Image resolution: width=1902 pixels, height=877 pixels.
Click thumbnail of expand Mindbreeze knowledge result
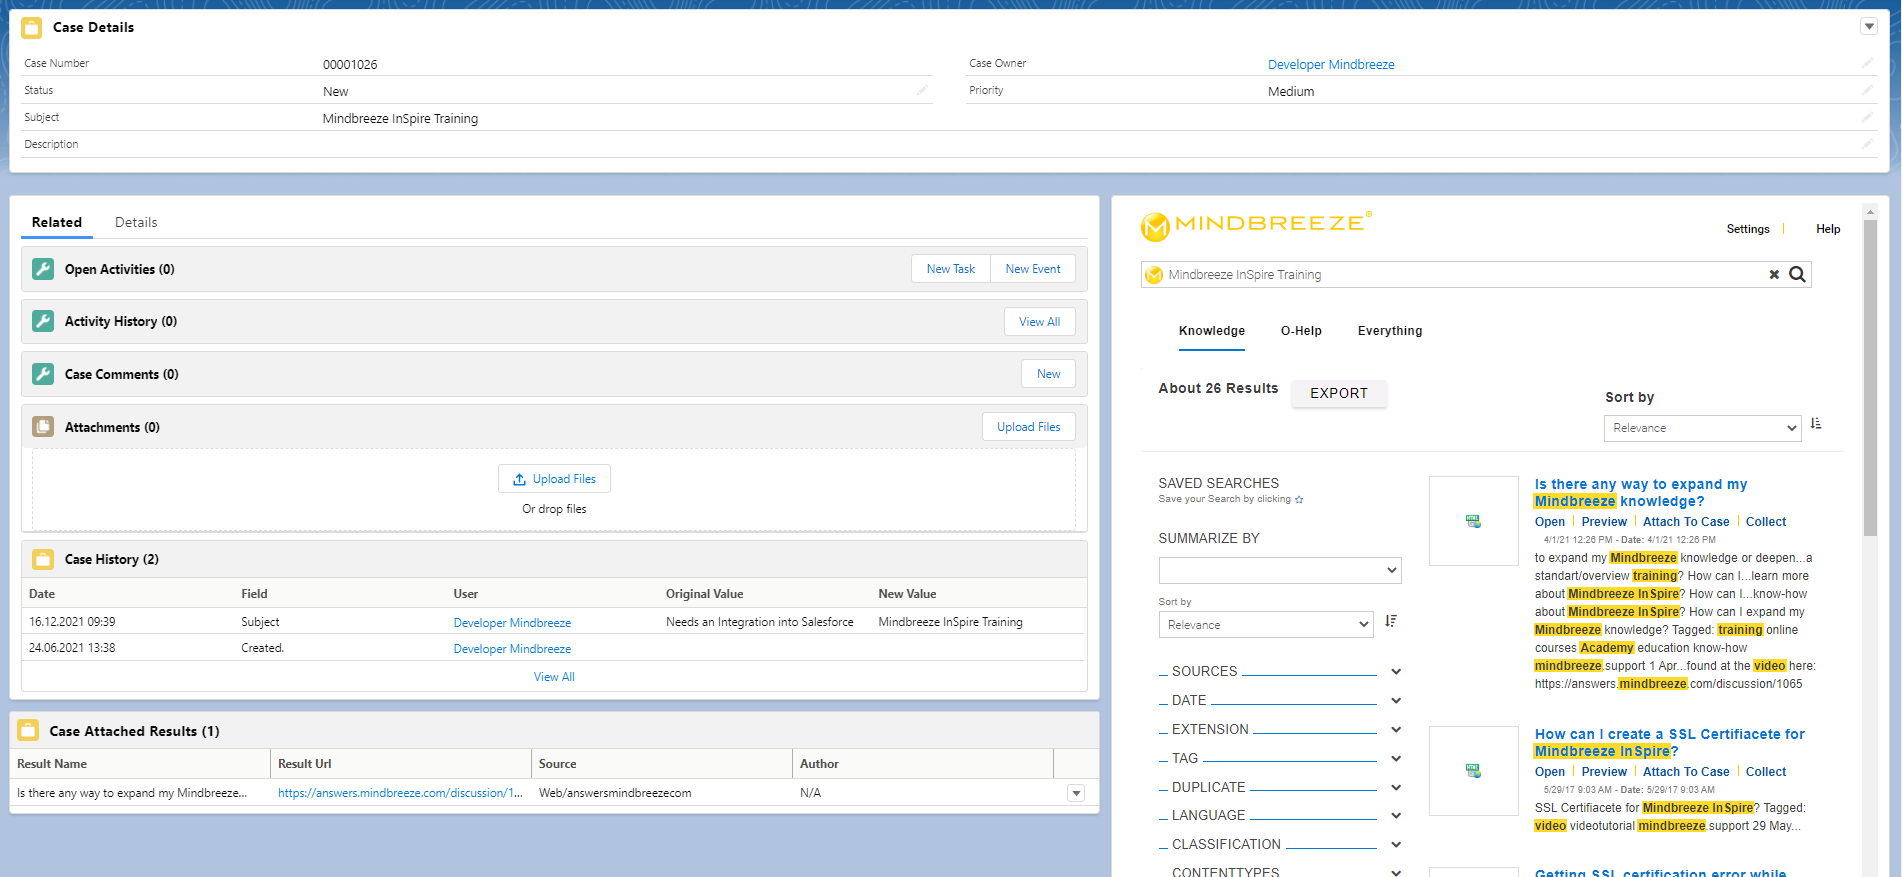point(1474,521)
